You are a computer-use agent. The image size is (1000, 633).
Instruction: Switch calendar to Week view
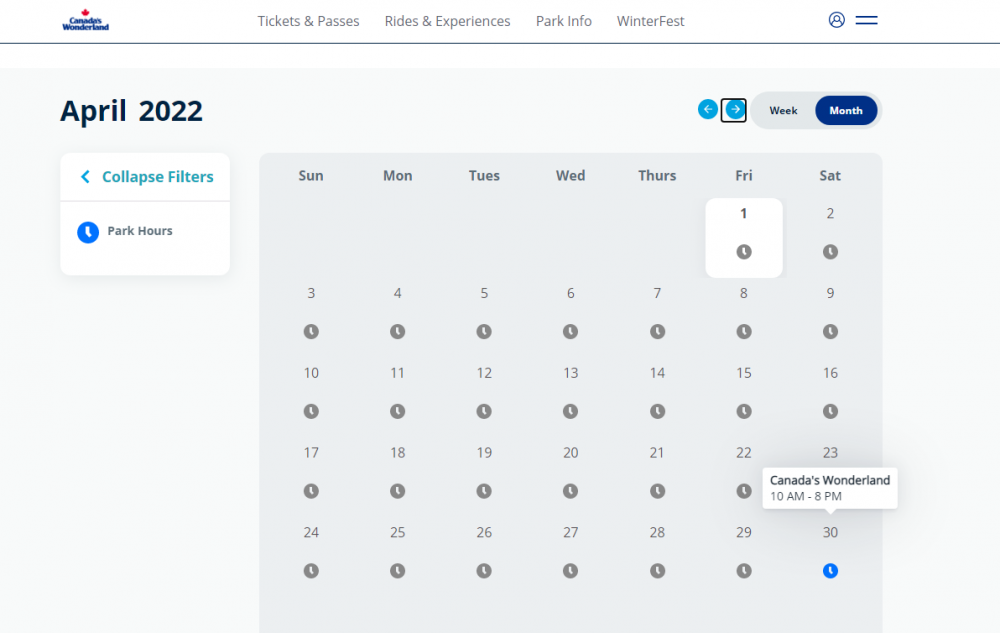click(x=783, y=111)
